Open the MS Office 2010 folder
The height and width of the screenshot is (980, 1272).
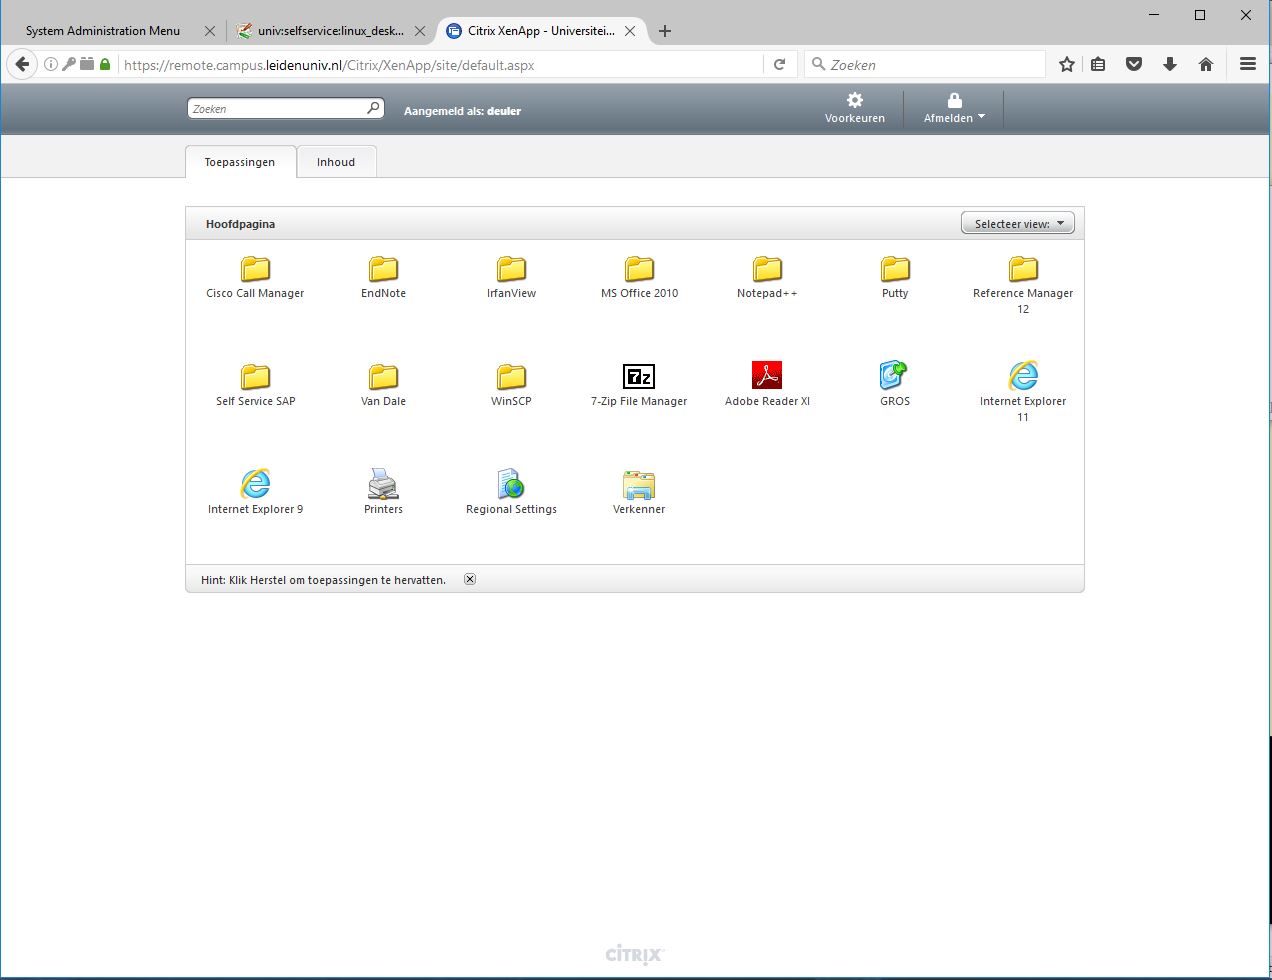(x=639, y=270)
